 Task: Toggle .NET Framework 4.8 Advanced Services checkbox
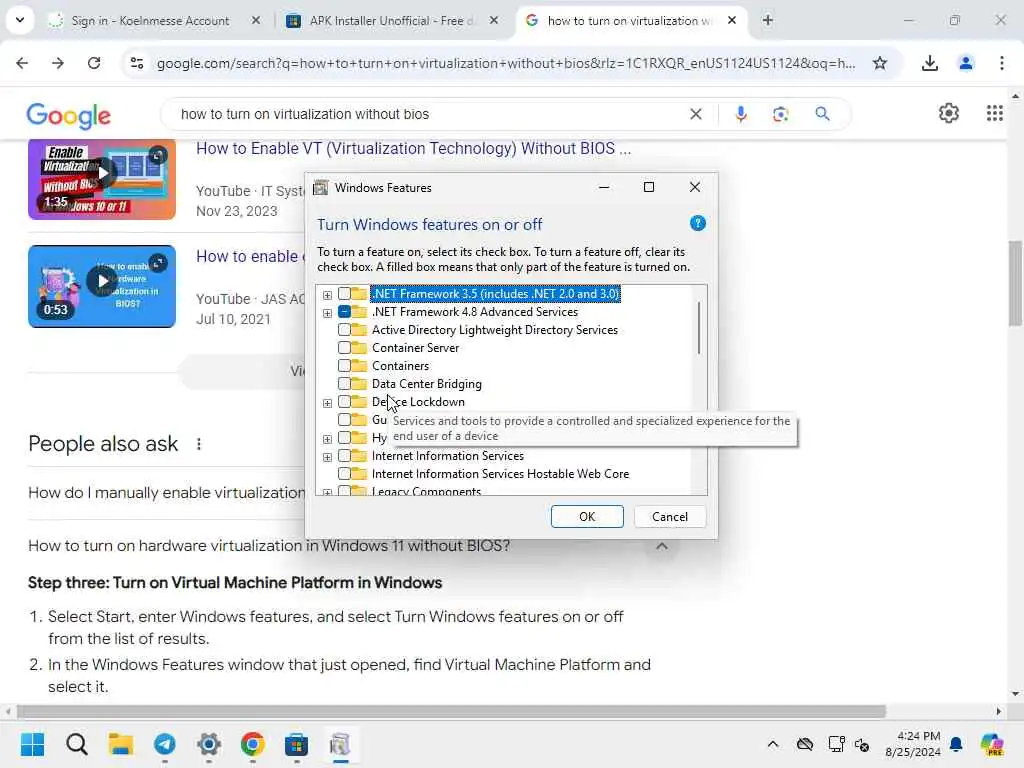[344, 312]
